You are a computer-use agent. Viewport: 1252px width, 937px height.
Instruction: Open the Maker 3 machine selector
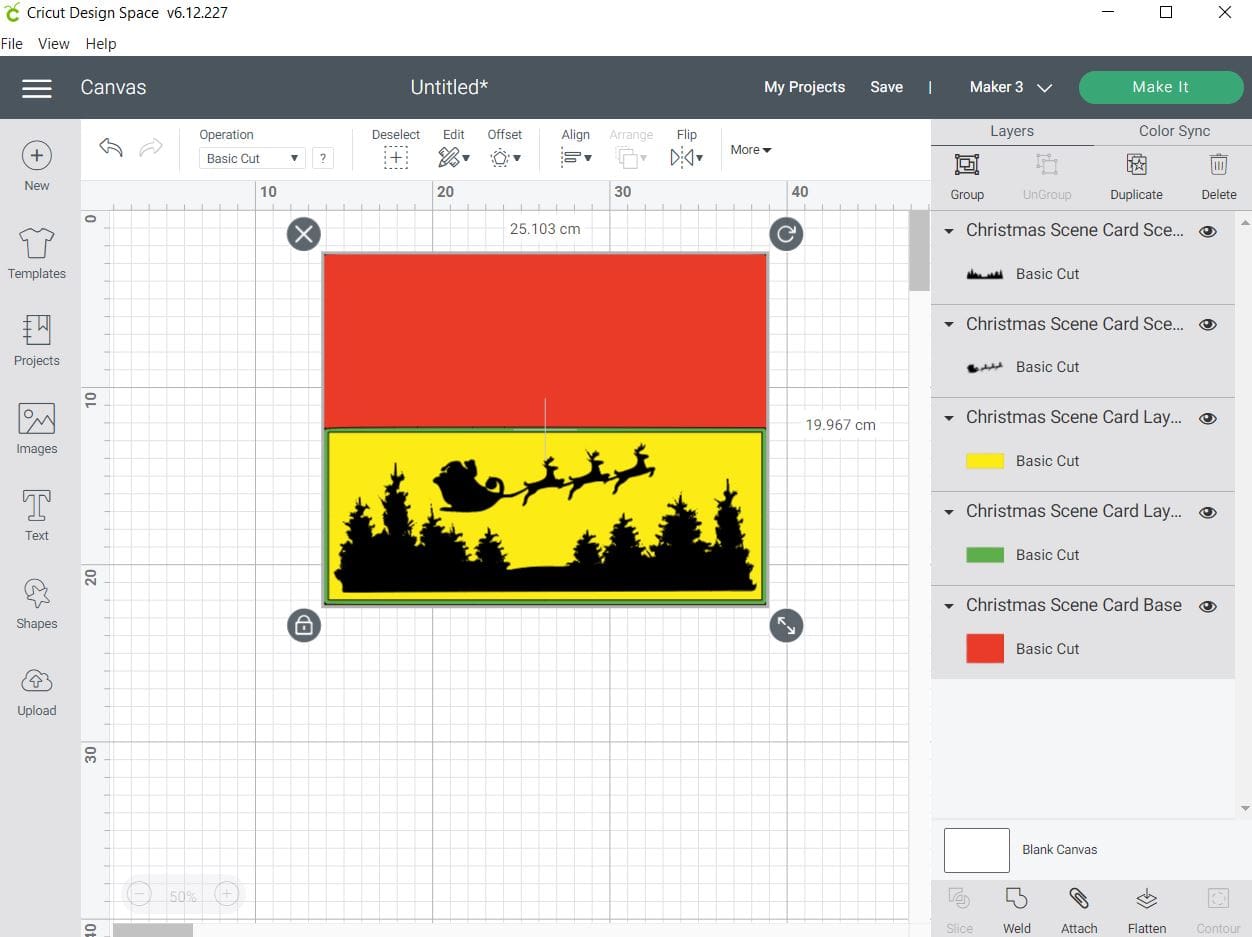(1011, 87)
